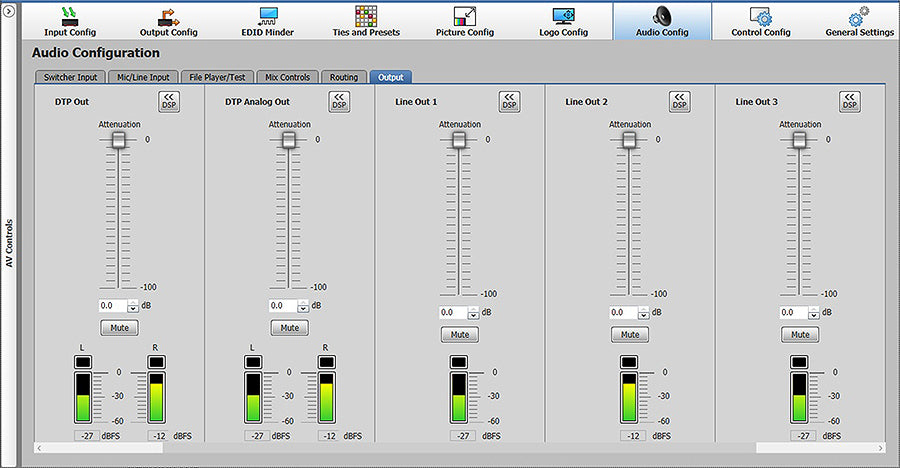Click Line Out 3 dB spinner arrows

coord(814,313)
